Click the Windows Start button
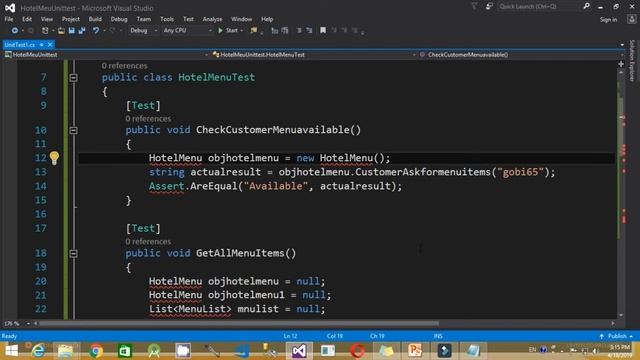640x360 pixels. (x=11, y=351)
